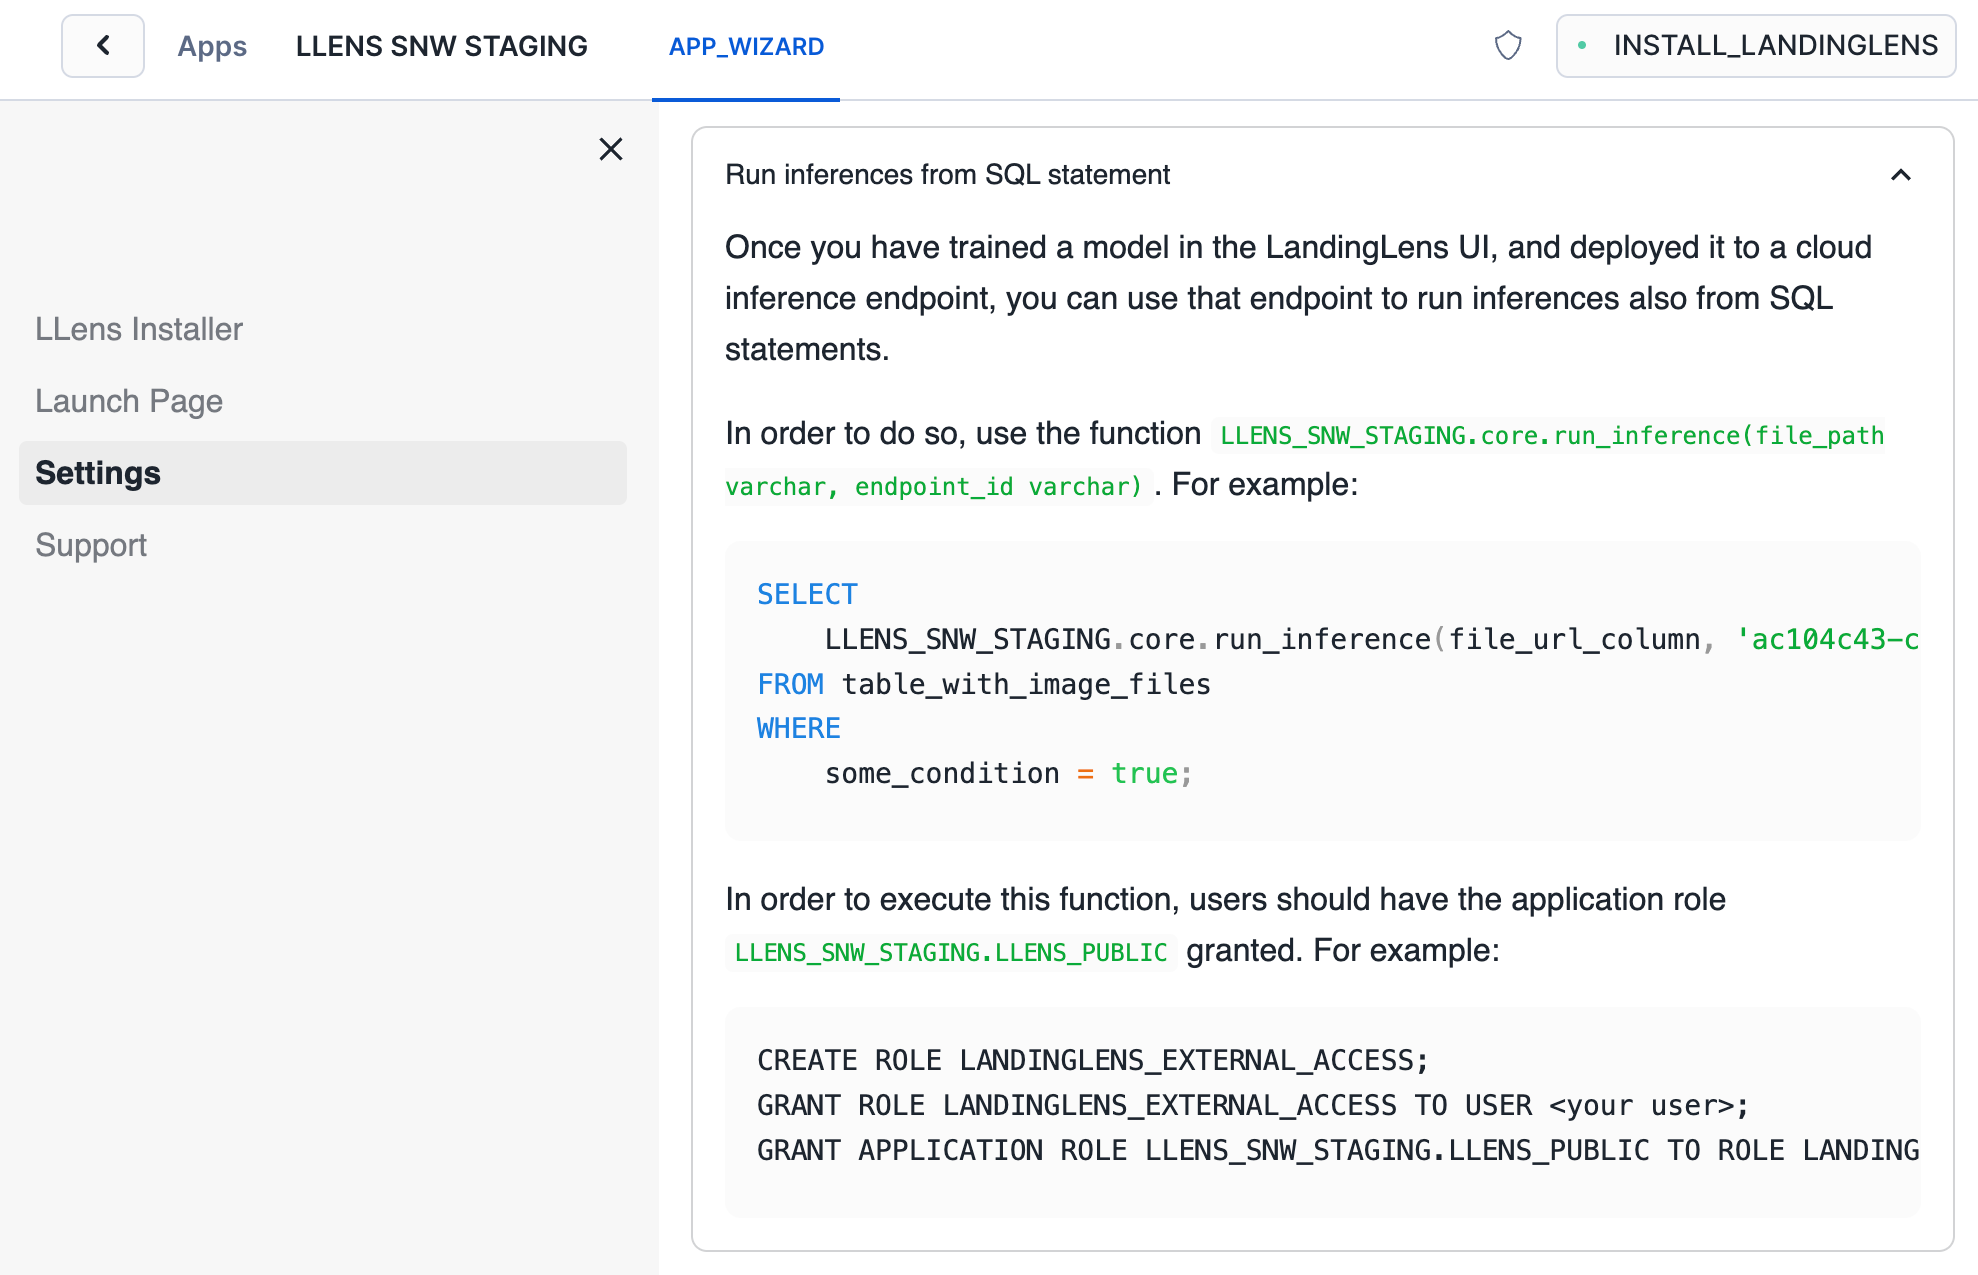Switch to the APP_WIZARD tab

coord(746,46)
